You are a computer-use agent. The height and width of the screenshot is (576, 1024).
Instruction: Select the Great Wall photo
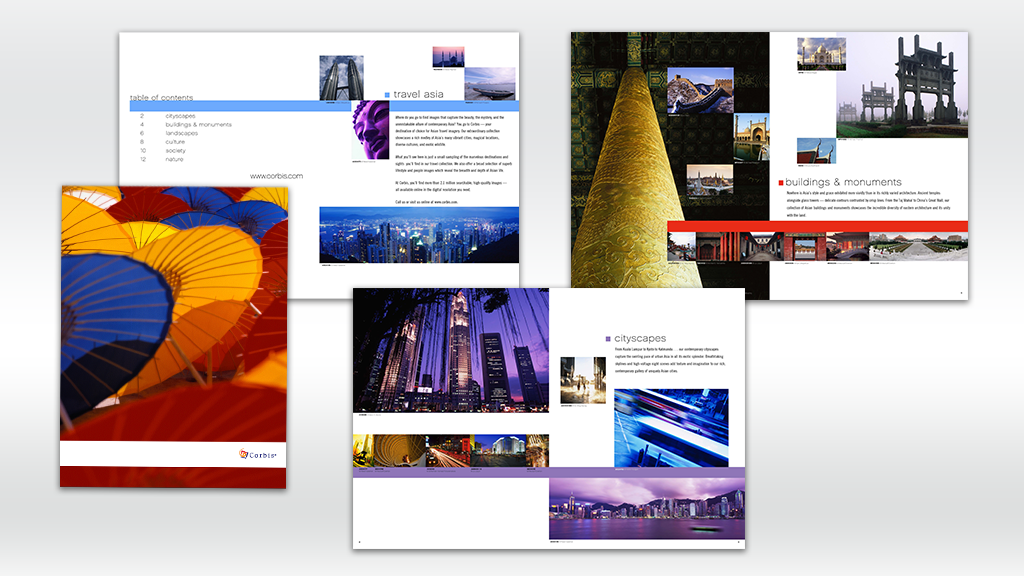tap(700, 90)
